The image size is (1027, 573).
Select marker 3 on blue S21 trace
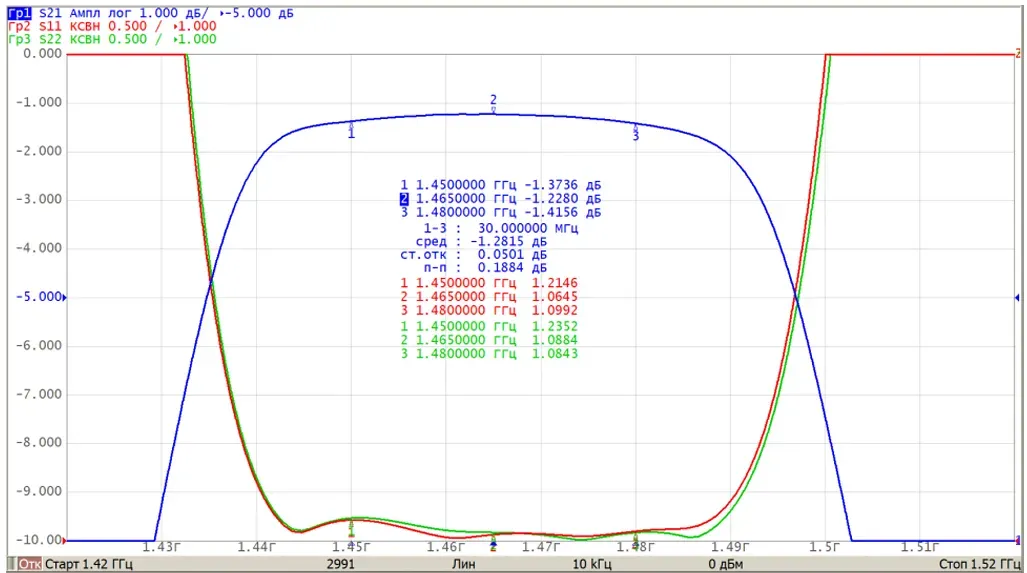(x=635, y=132)
